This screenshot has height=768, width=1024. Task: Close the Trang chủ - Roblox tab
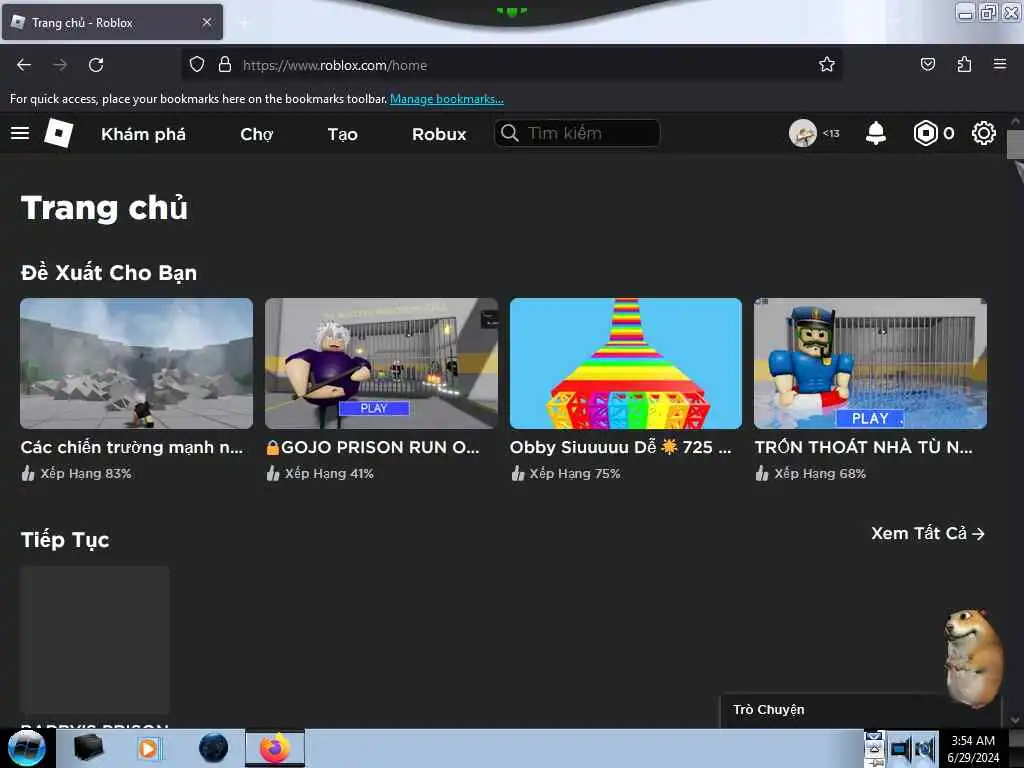[x=207, y=22]
